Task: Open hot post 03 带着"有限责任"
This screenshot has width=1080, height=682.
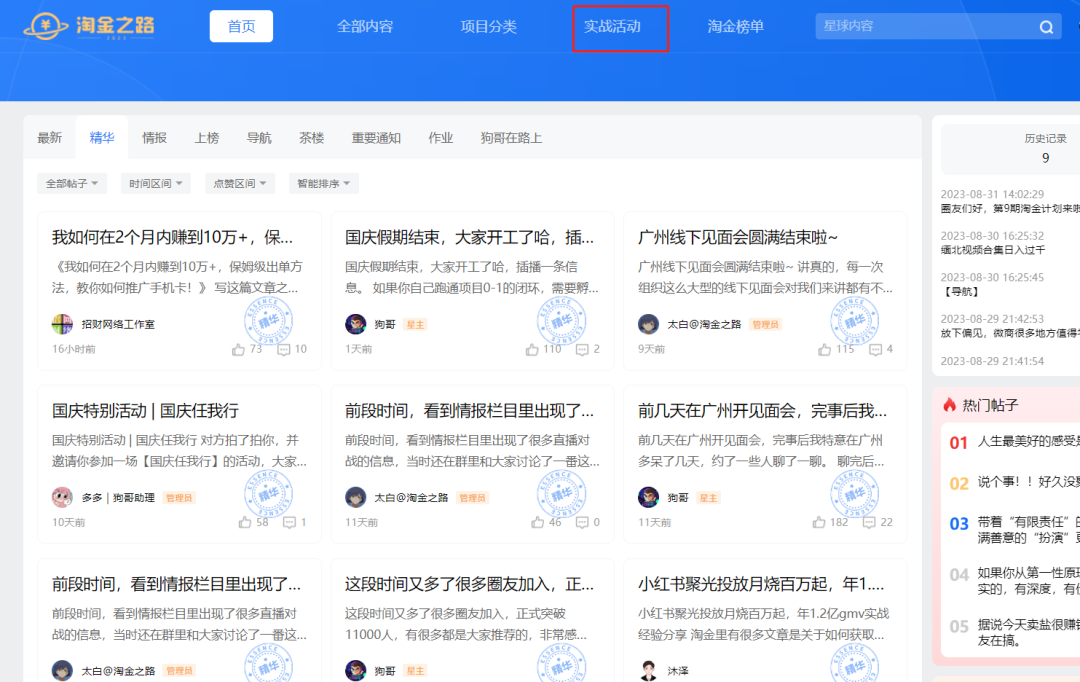Action: (x=1028, y=530)
